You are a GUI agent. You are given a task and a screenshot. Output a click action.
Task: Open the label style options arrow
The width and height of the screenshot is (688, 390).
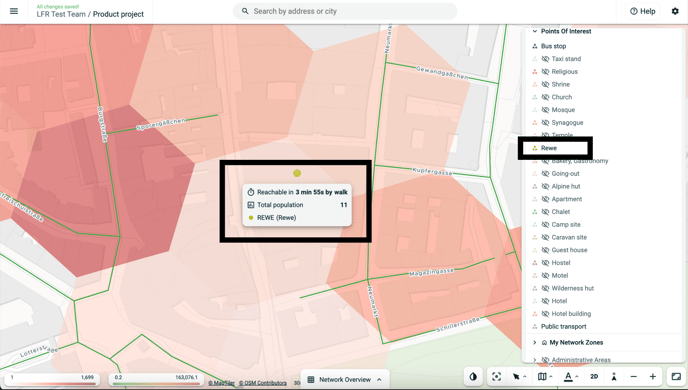point(577,377)
